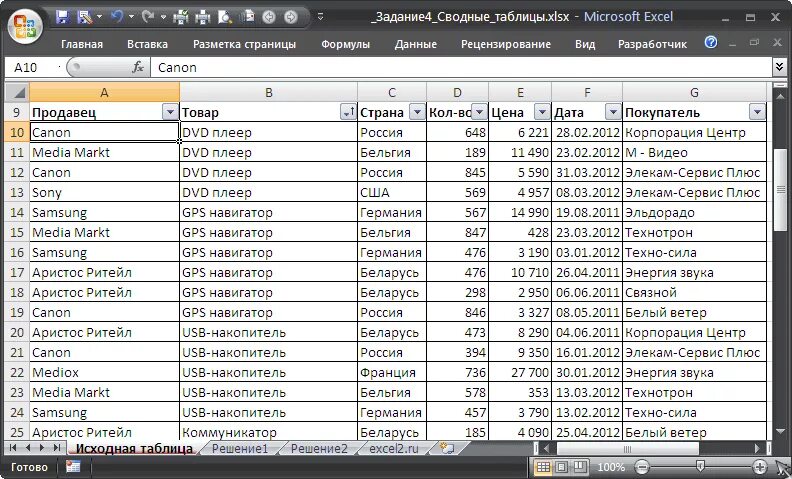Customize Quick Access Toolbar dropdown
The width and height of the screenshot is (792, 479).
[x=320, y=17]
